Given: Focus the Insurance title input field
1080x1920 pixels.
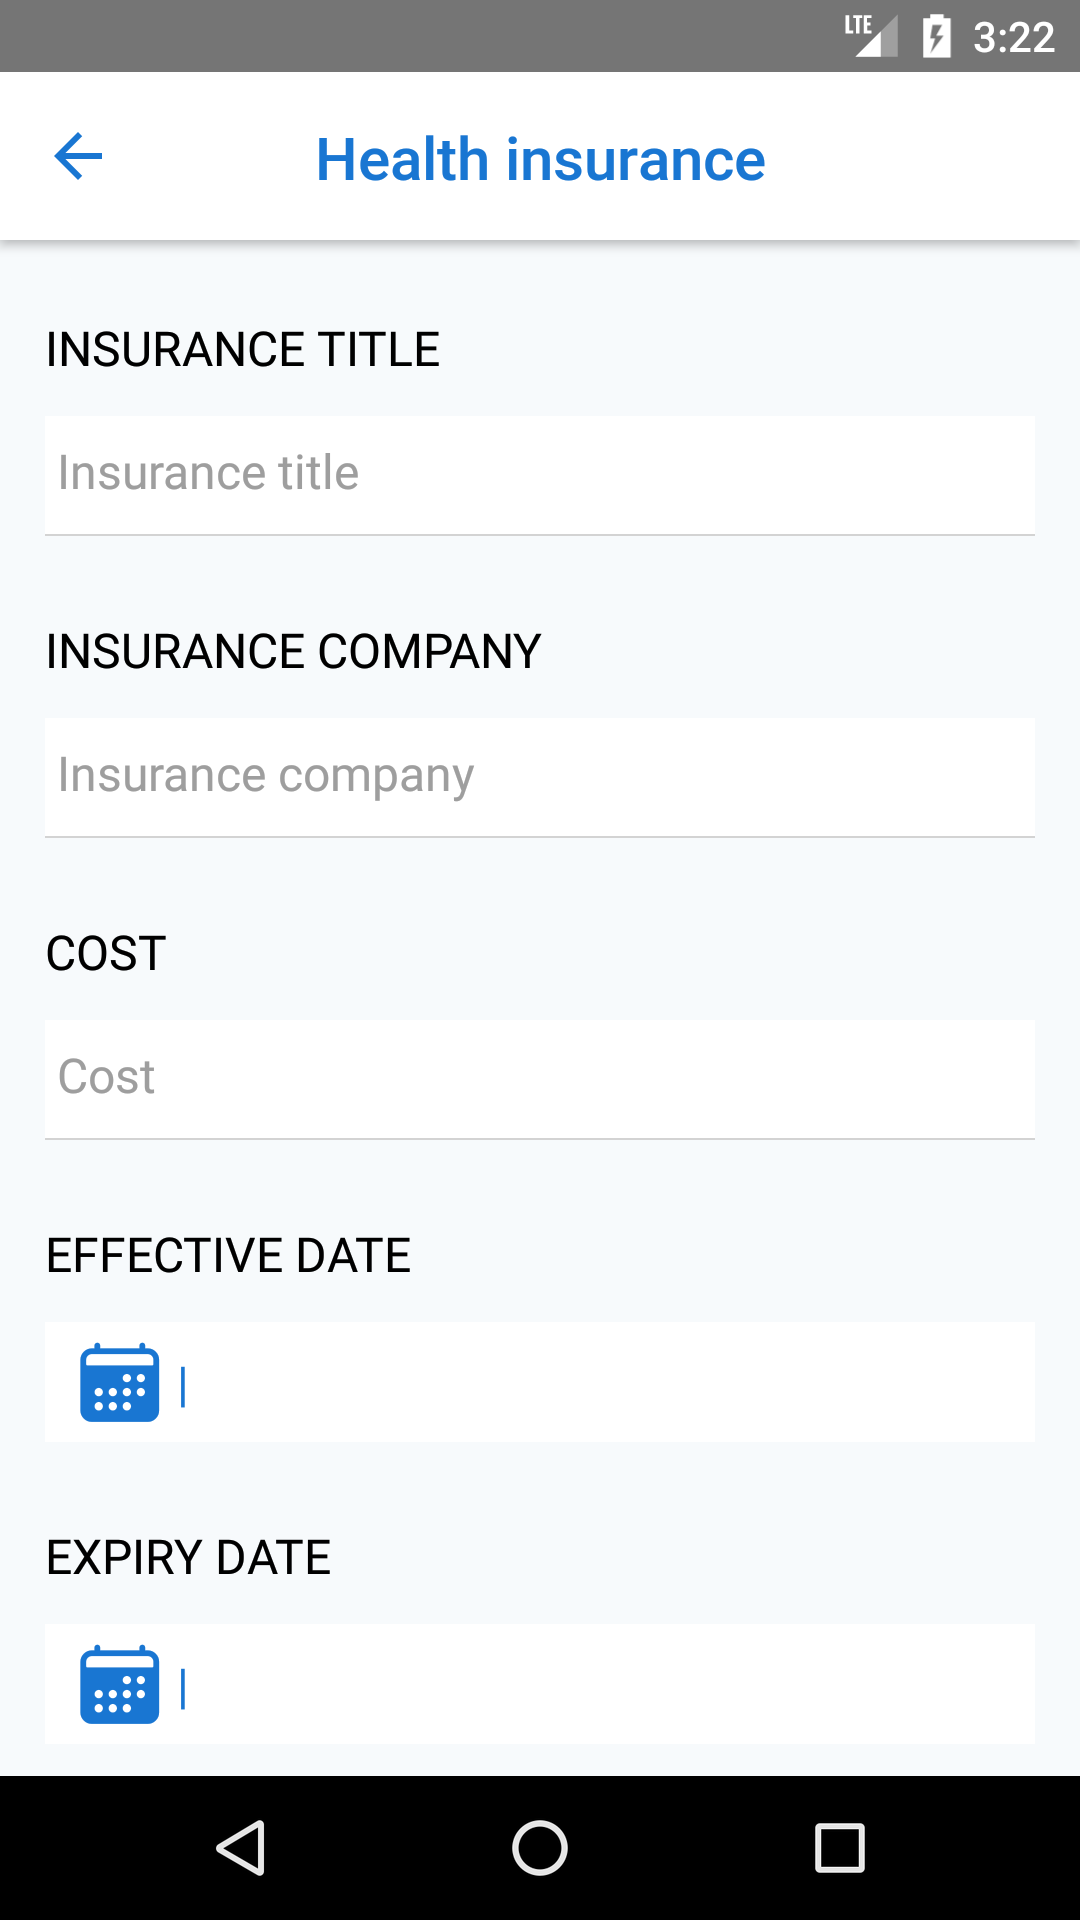Looking at the screenshot, I should pos(540,475).
